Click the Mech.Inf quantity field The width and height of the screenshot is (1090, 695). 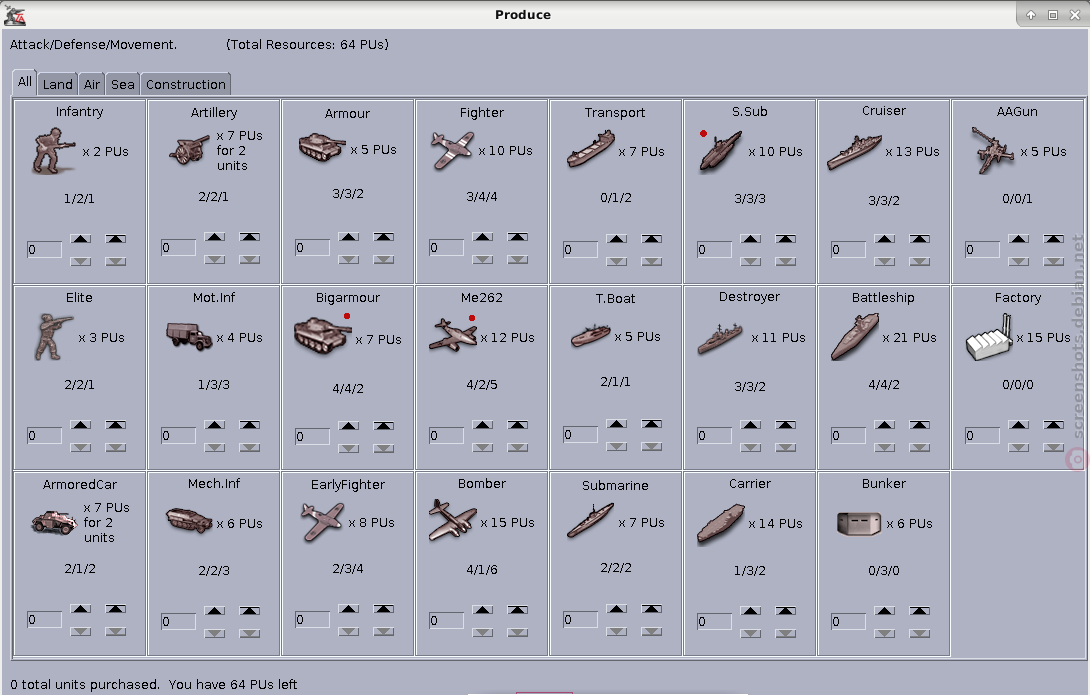click(179, 621)
